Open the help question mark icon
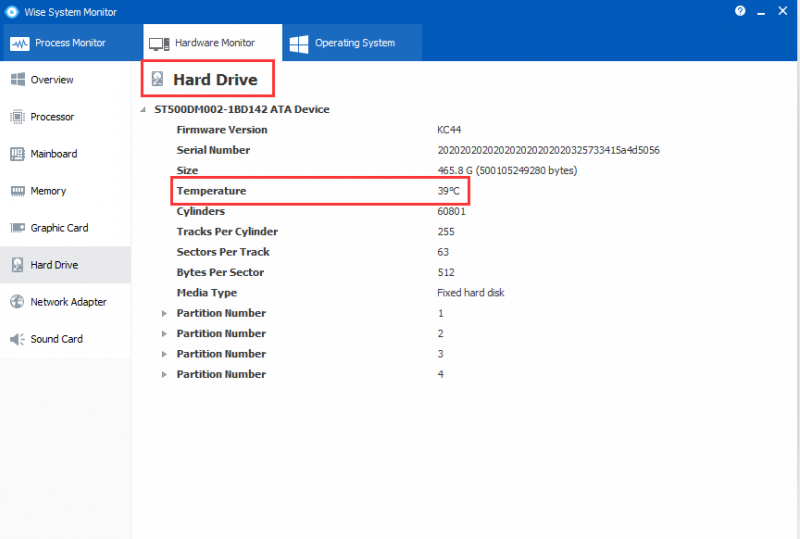This screenshot has height=539, width=800. point(740,11)
